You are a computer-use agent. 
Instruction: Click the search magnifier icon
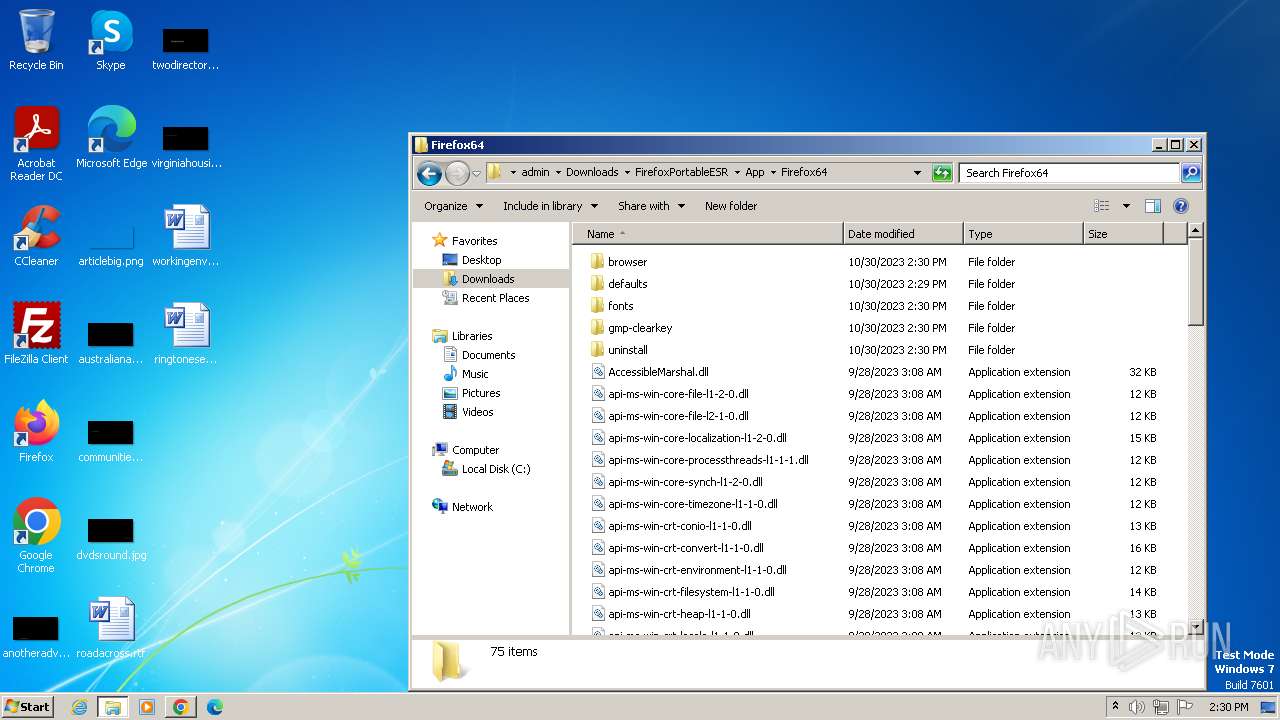tap(1190, 173)
